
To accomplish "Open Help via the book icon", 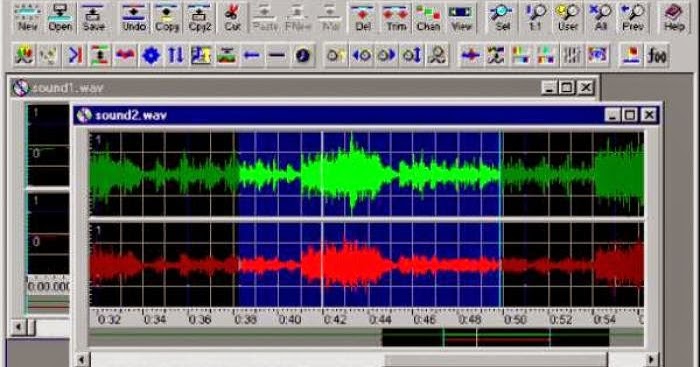I will tap(674, 17).
